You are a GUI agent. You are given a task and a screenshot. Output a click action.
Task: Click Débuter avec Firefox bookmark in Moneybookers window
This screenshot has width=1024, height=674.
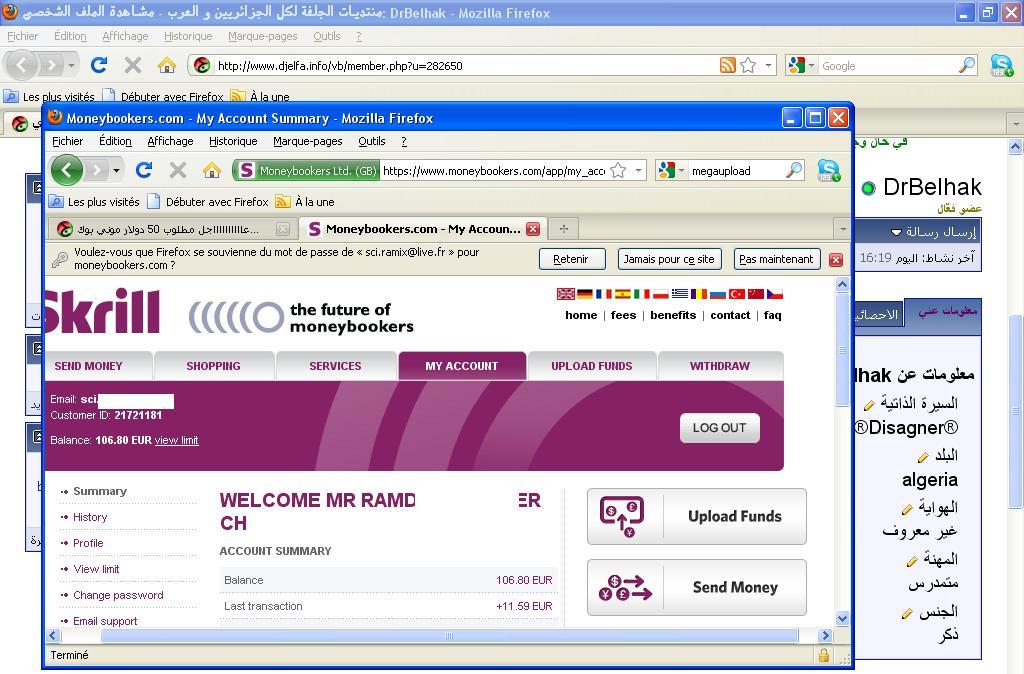point(208,202)
